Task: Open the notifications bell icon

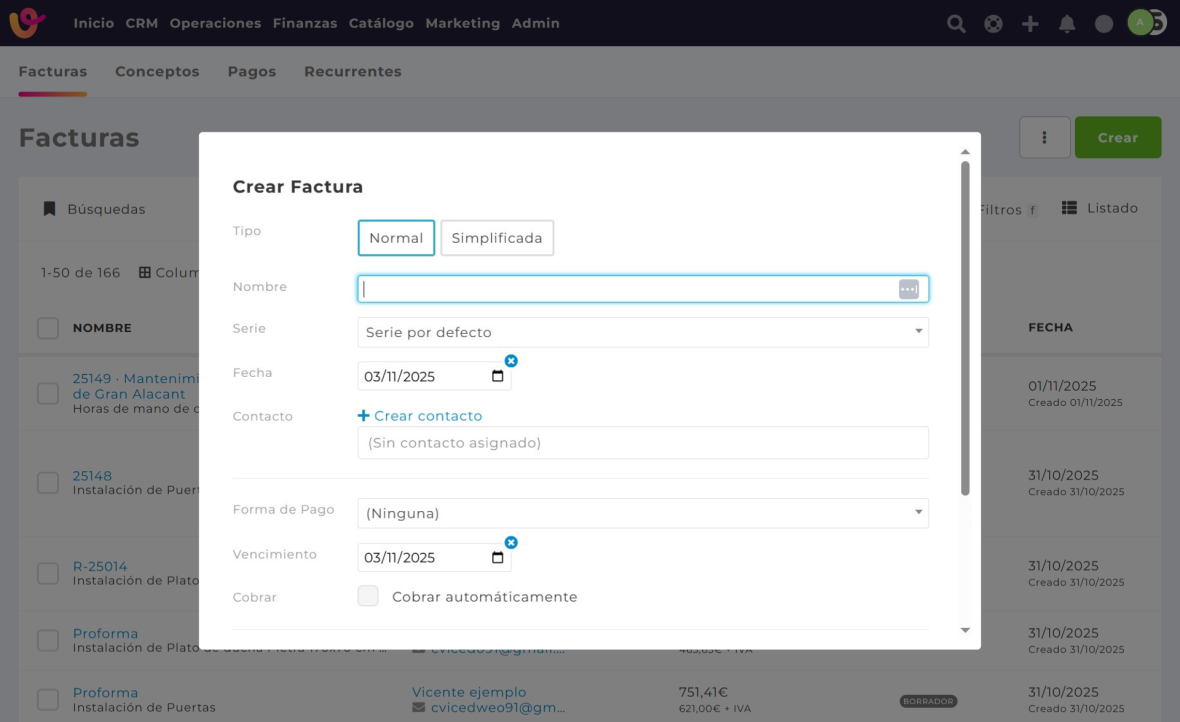Action: (x=1067, y=24)
